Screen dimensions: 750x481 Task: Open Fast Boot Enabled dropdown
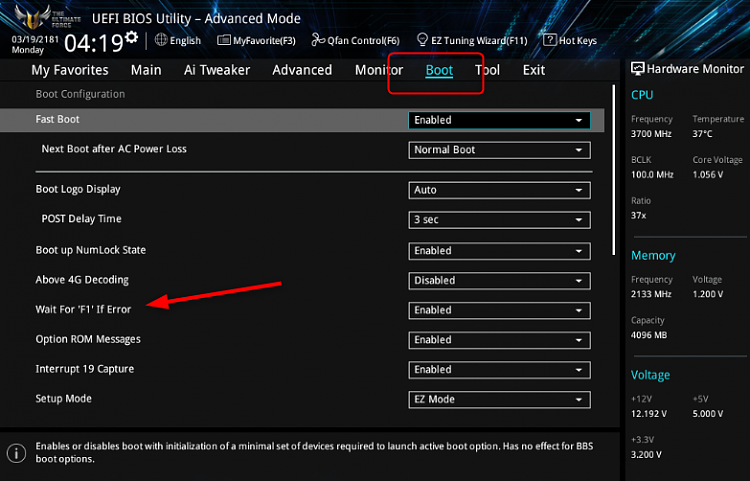click(499, 120)
